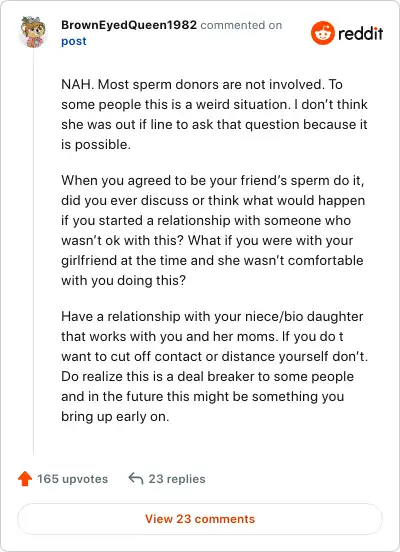Image resolution: width=400 pixels, height=552 pixels.
Task: Click the final line "bring up early on."
Action: (x=115, y=416)
